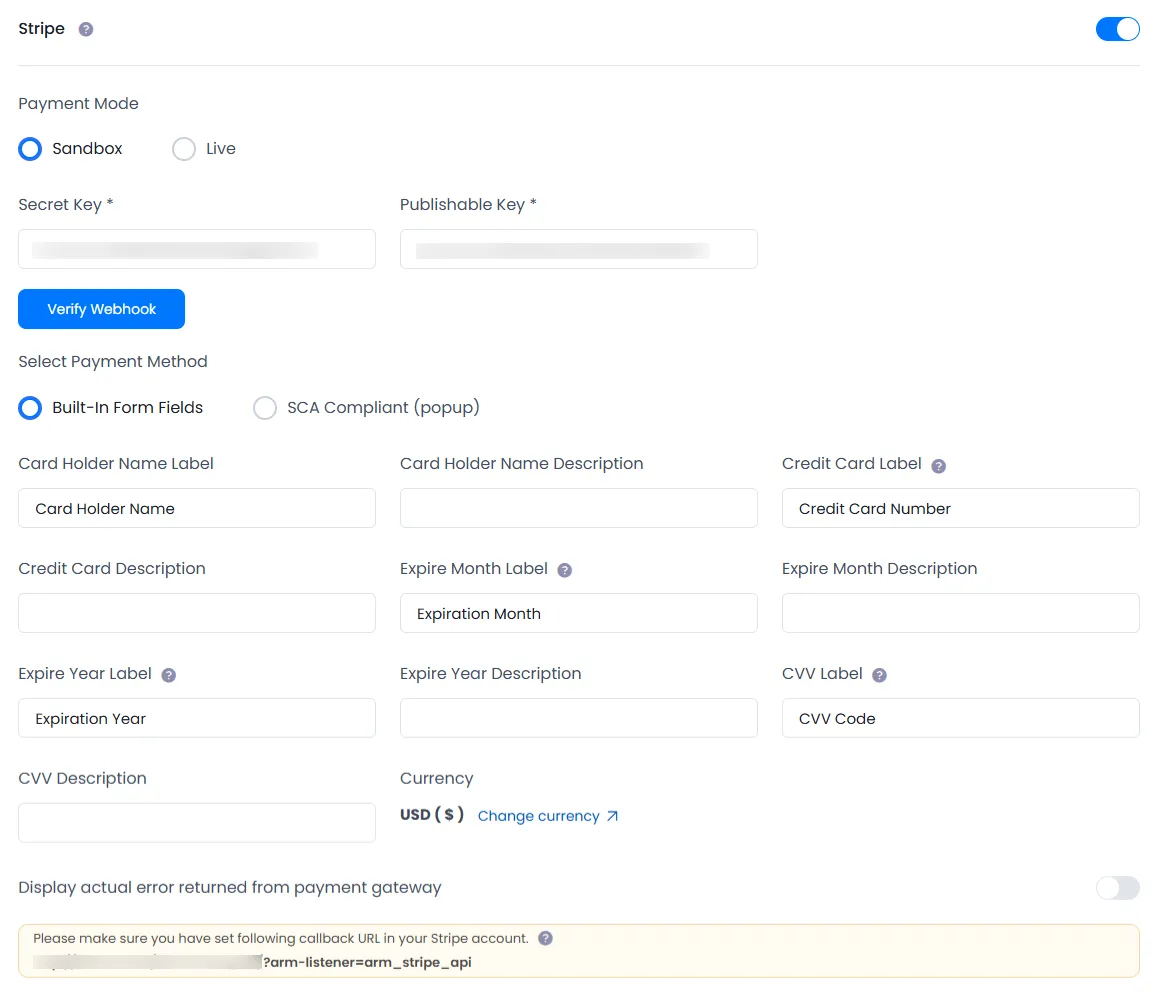The width and height of the screenshot is (1163, 992).
Task: Open the CVV Label help icon
Action: click(x=878, y=674)
